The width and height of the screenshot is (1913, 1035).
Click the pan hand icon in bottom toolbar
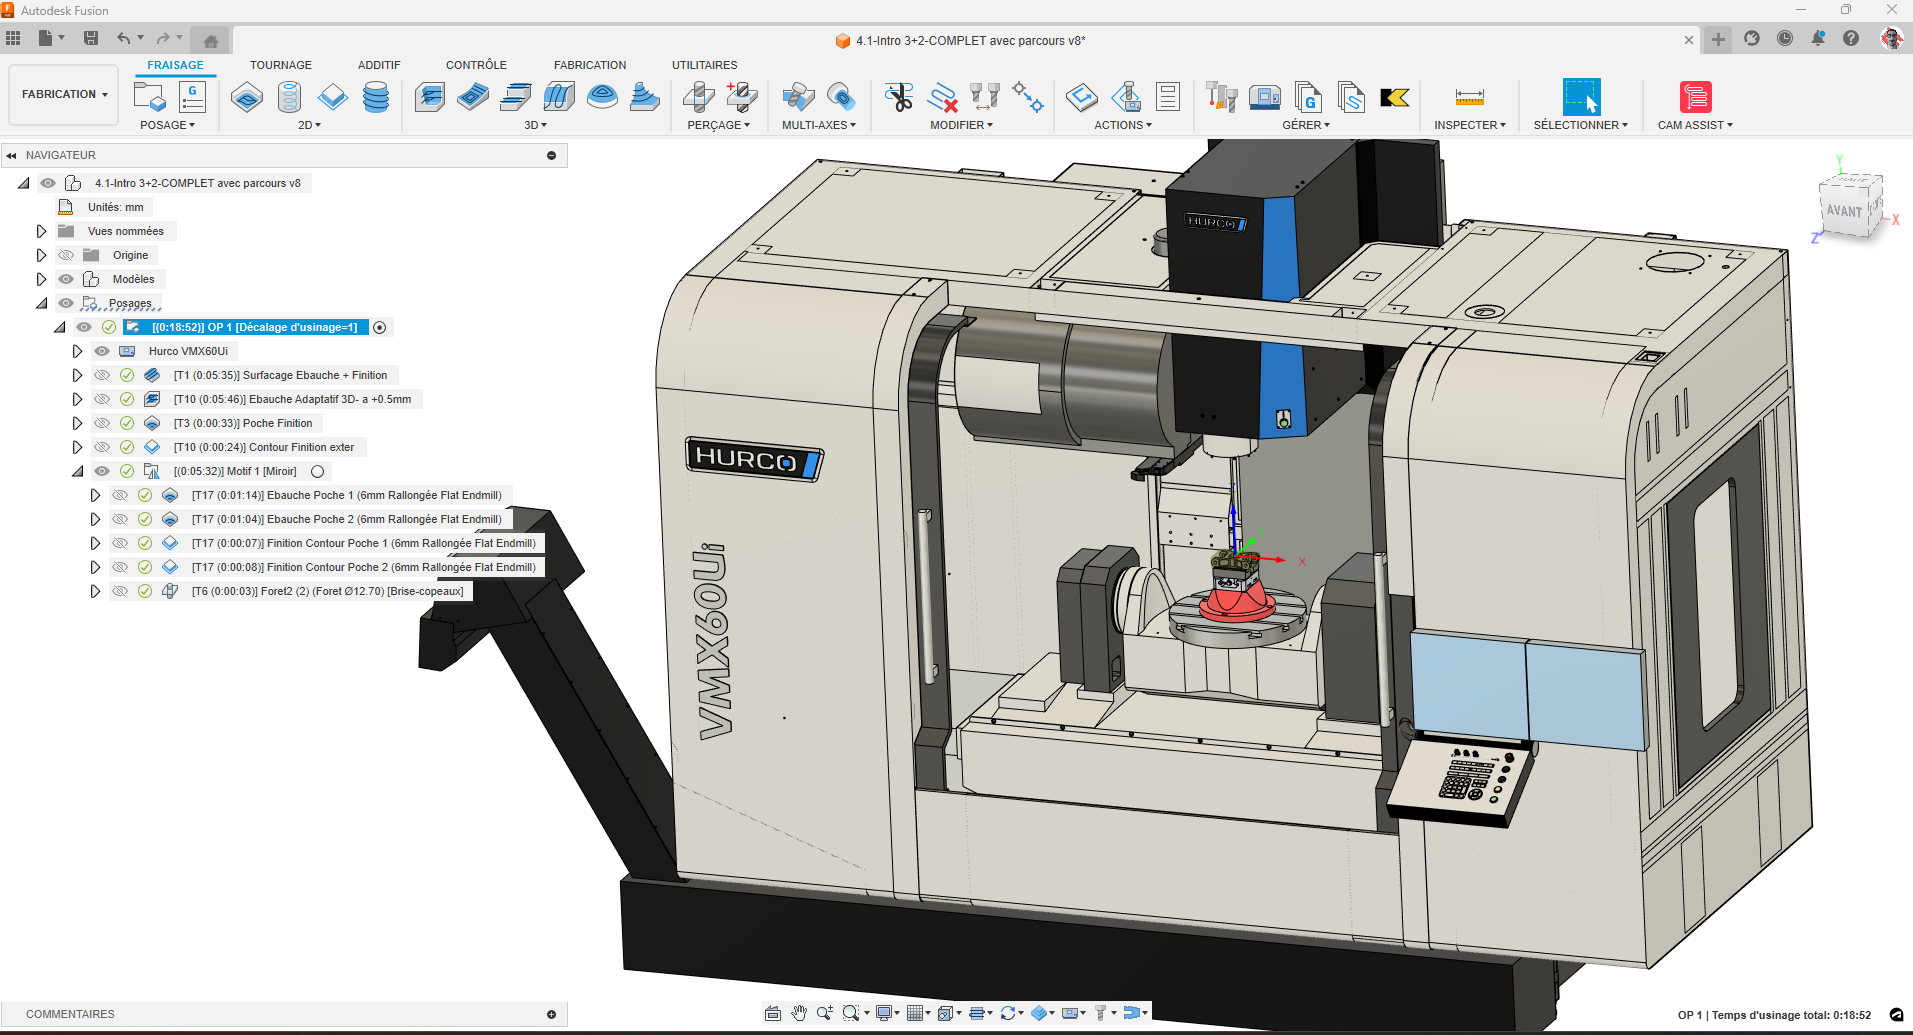[799, 1013]
